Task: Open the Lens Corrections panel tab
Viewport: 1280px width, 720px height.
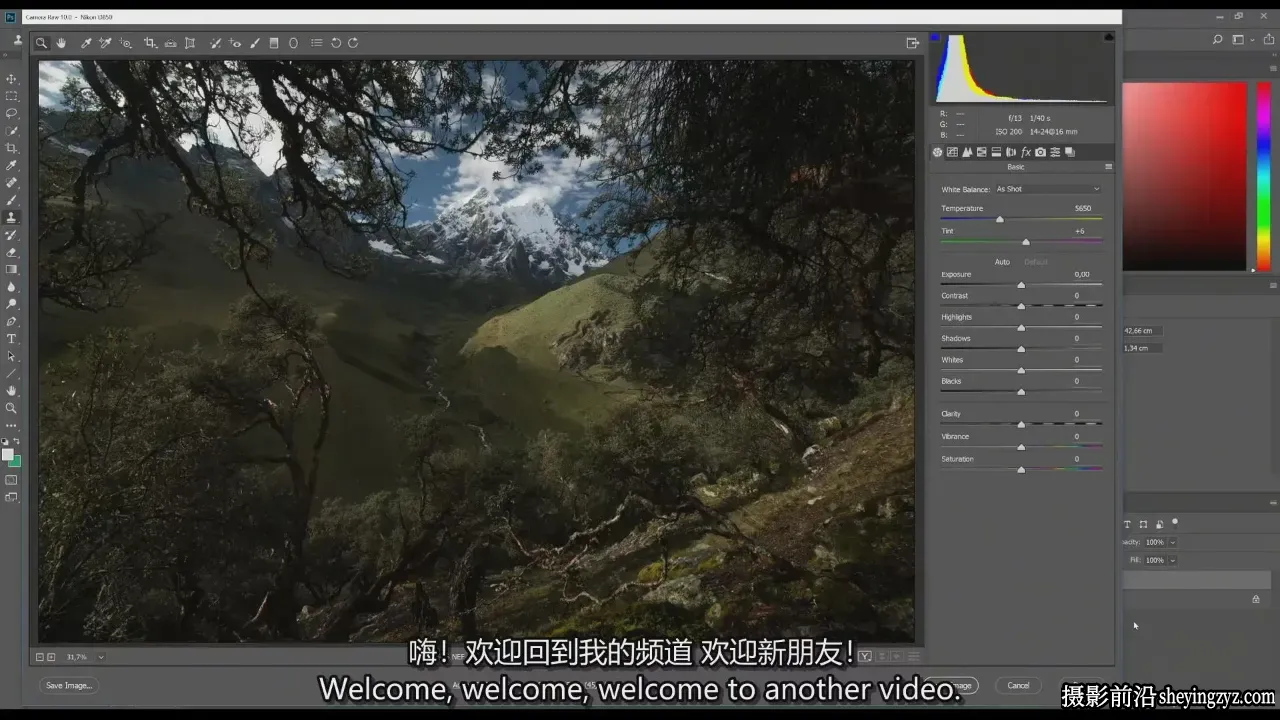Action: (x=1011, y=152)
